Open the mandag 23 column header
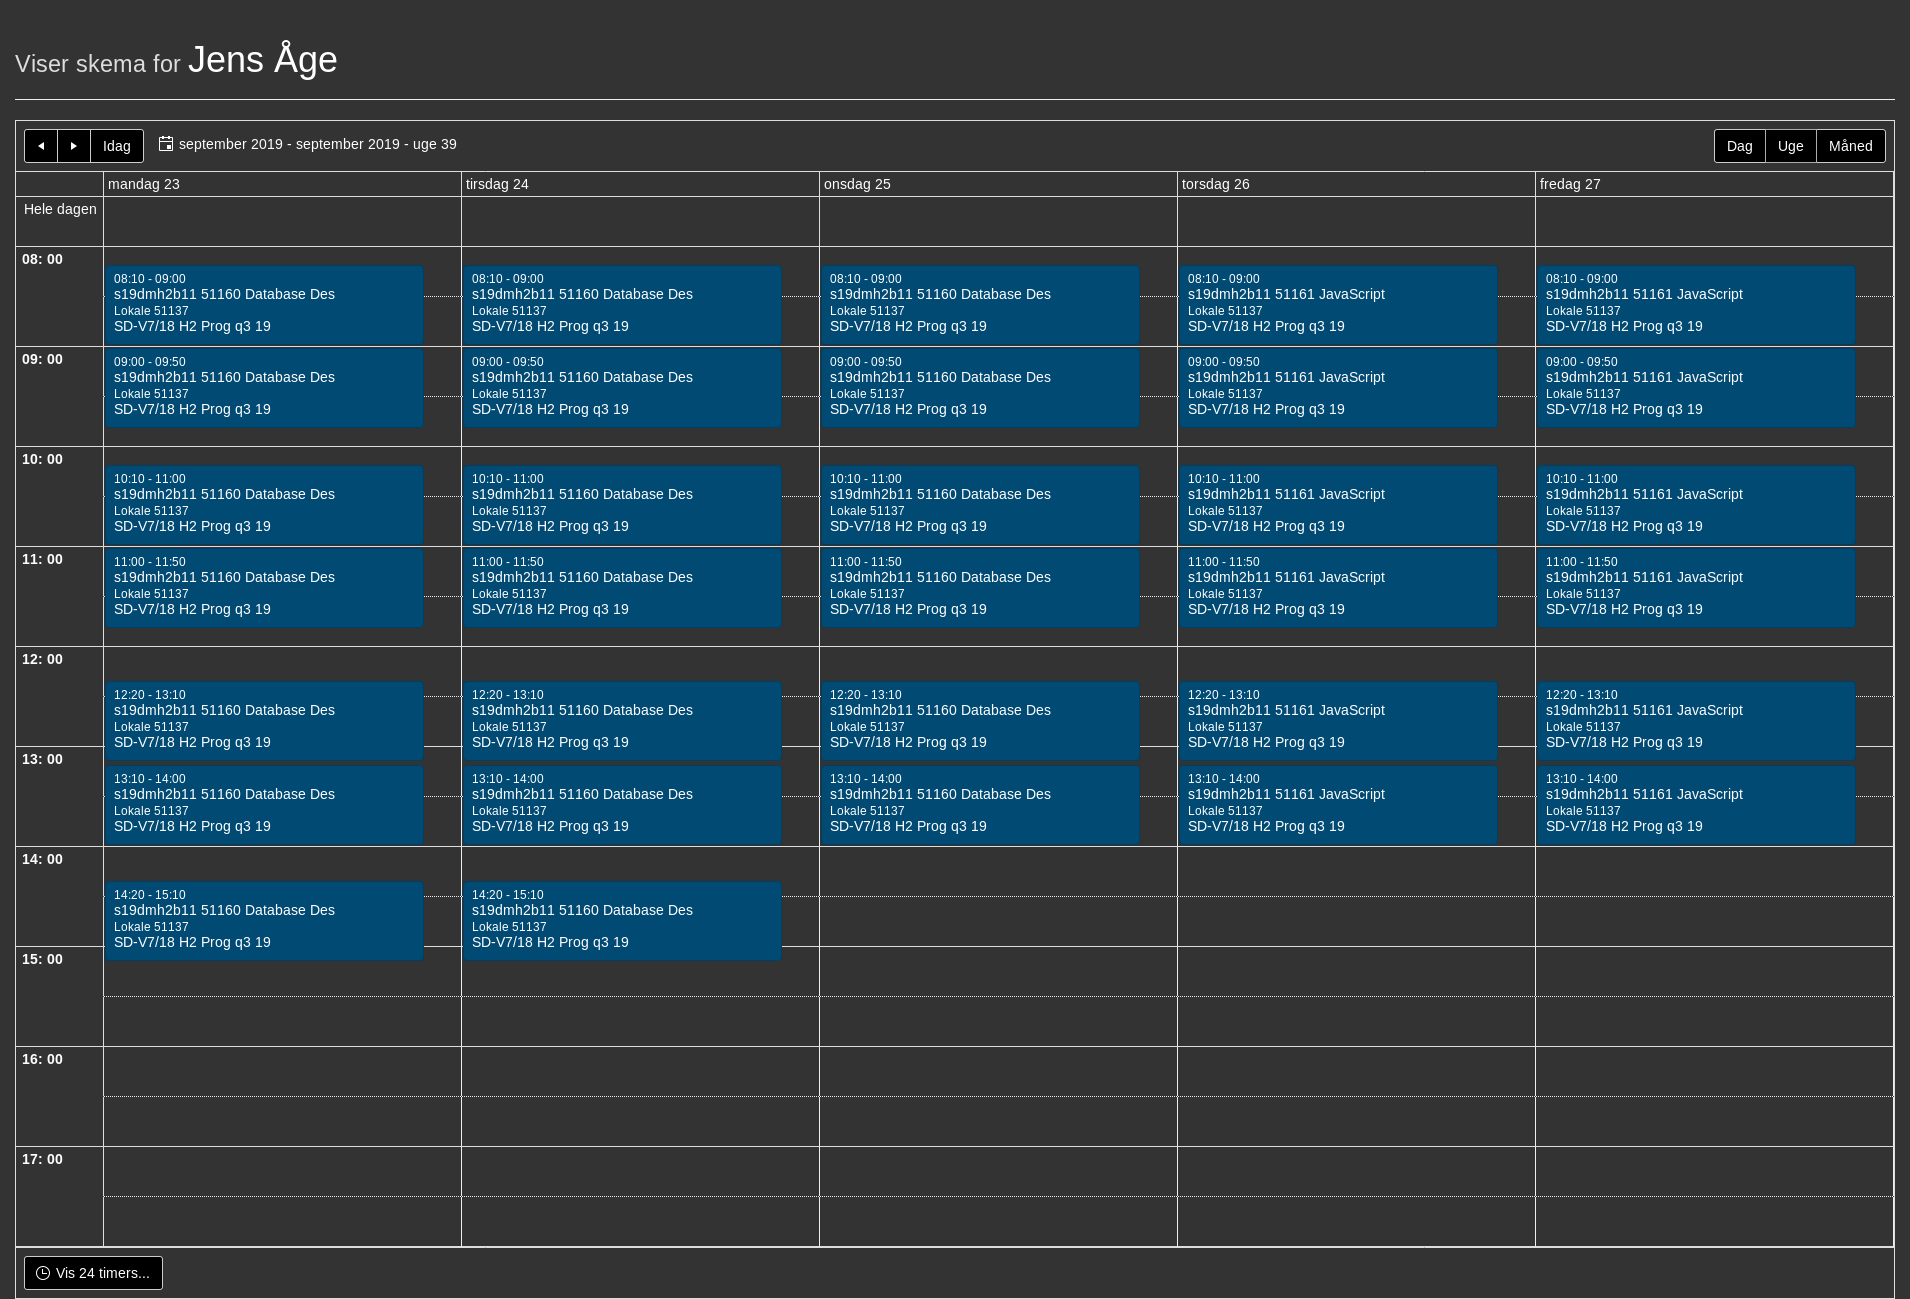 pyautogui.click(x=144, y=184)
